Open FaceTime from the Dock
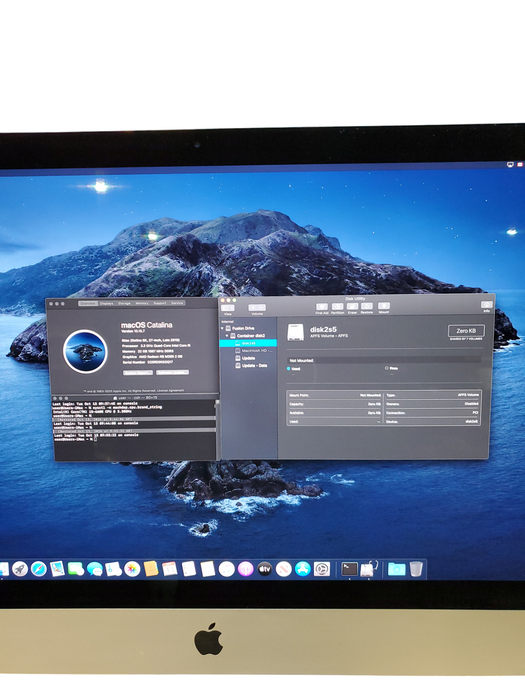Image resolution: width=525 pixels, height=700 pixels. (76, 569)
